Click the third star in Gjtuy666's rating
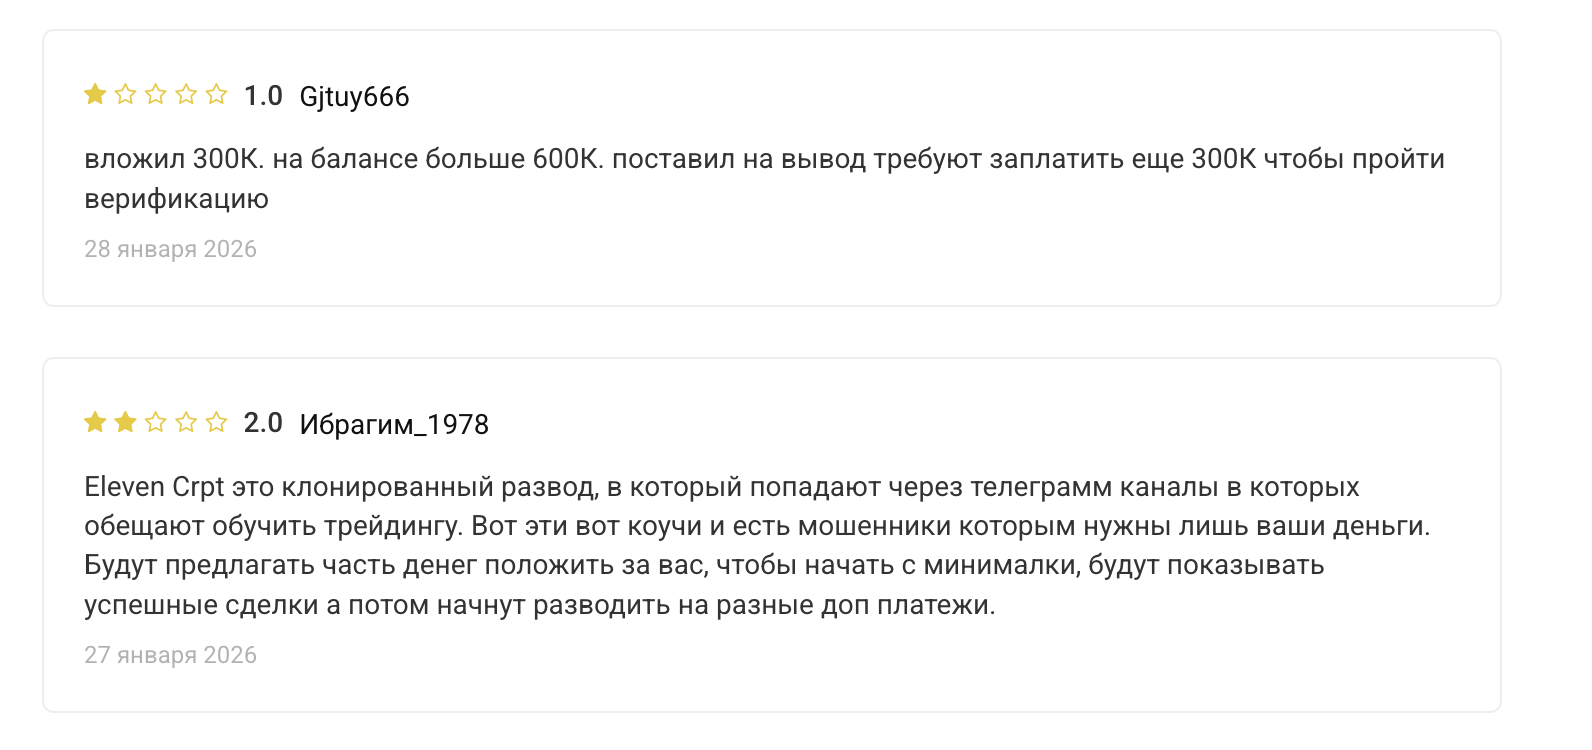This screenshot has height=750, width=1592. click(156, 95)
